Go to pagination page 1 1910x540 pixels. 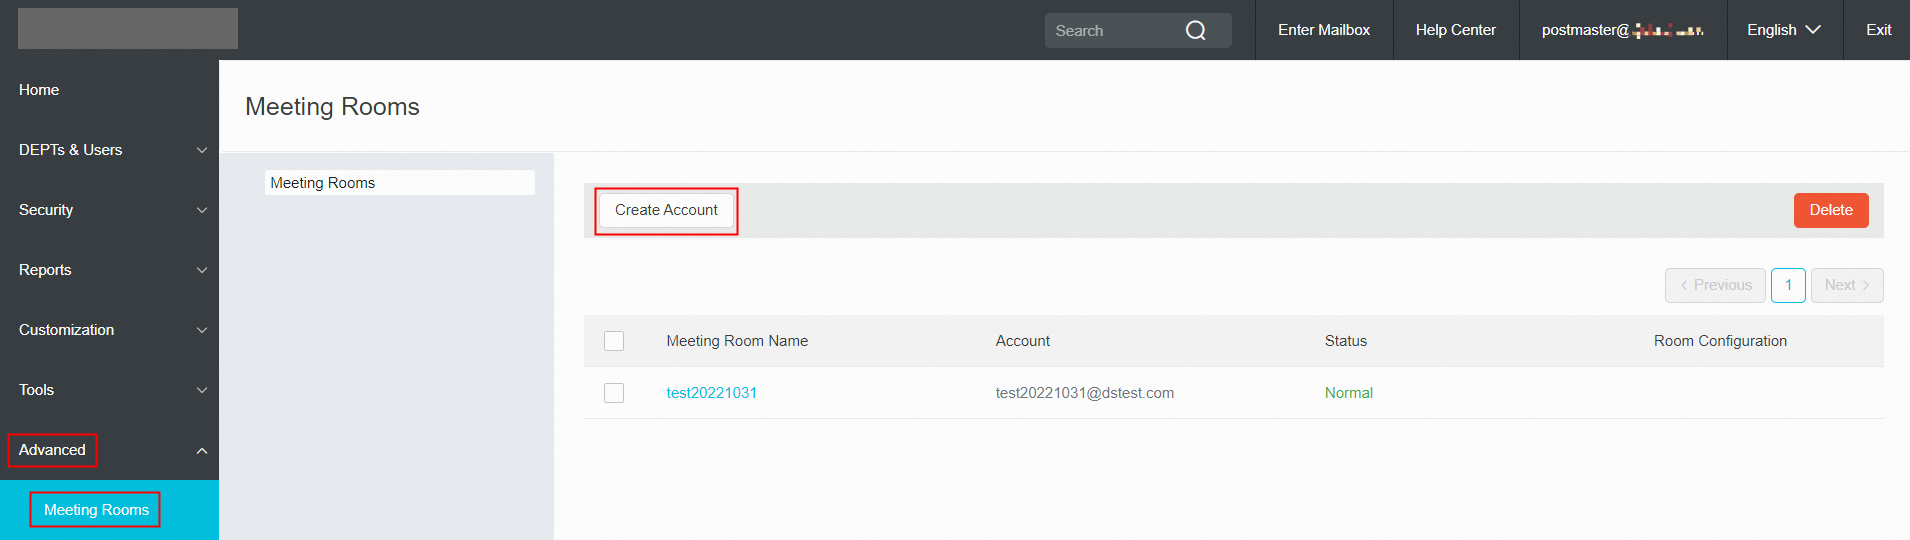coord(1788,285)
